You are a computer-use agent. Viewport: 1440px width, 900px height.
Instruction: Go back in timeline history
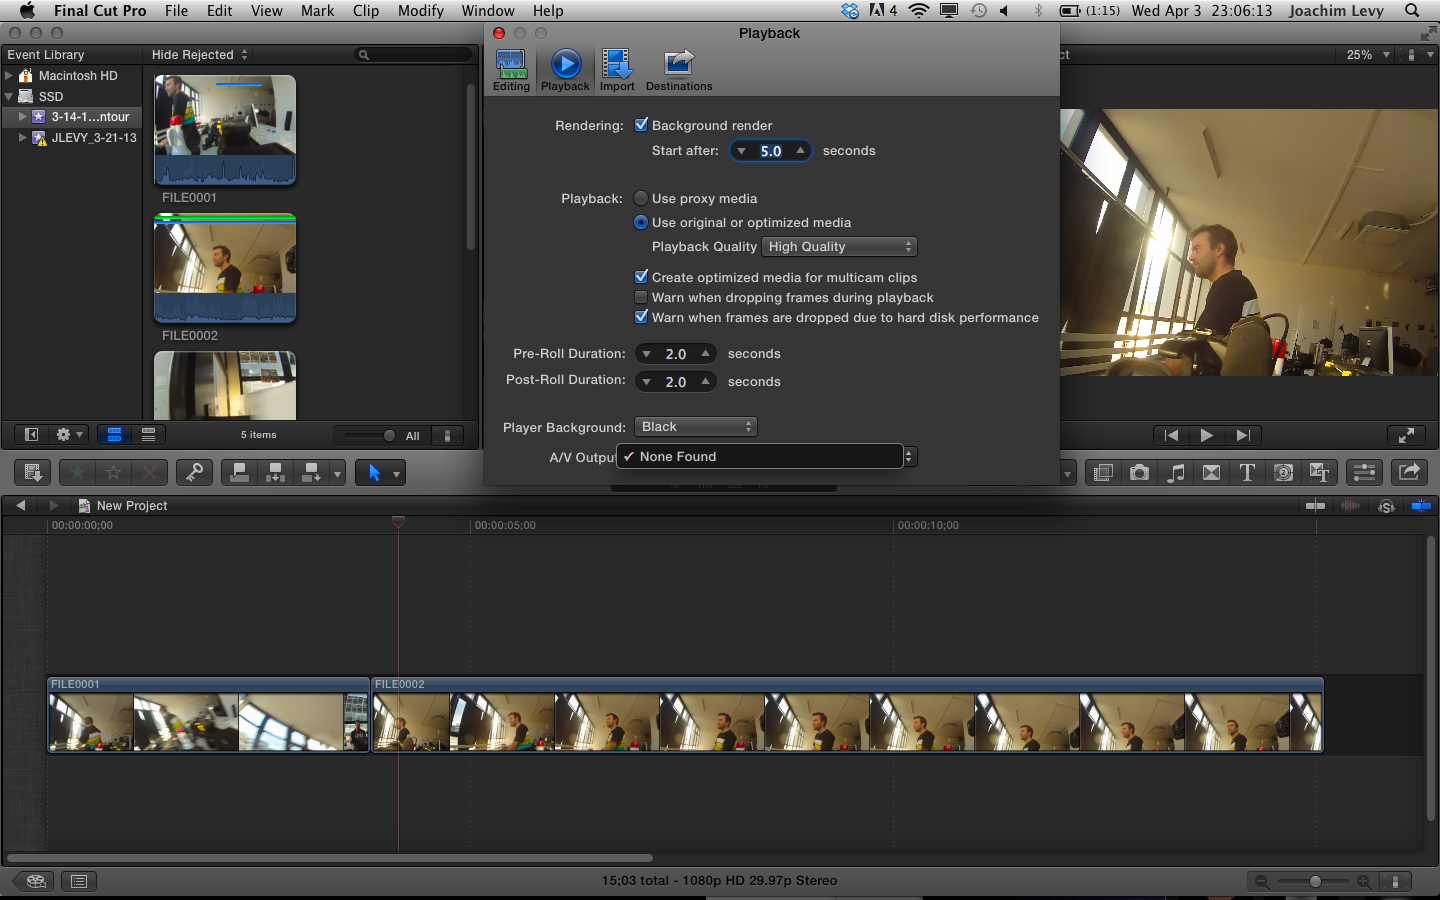(x=21, y=506)
